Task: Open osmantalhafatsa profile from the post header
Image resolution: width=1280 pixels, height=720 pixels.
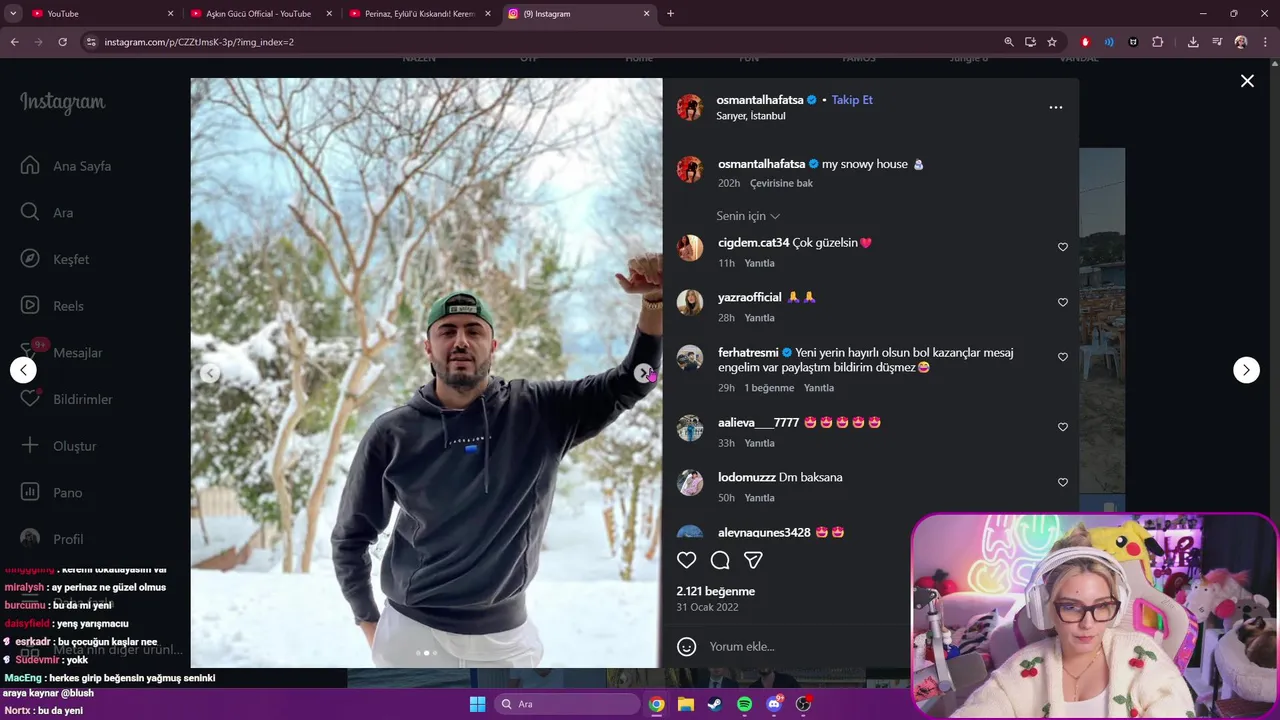Action: click(760, 100)
